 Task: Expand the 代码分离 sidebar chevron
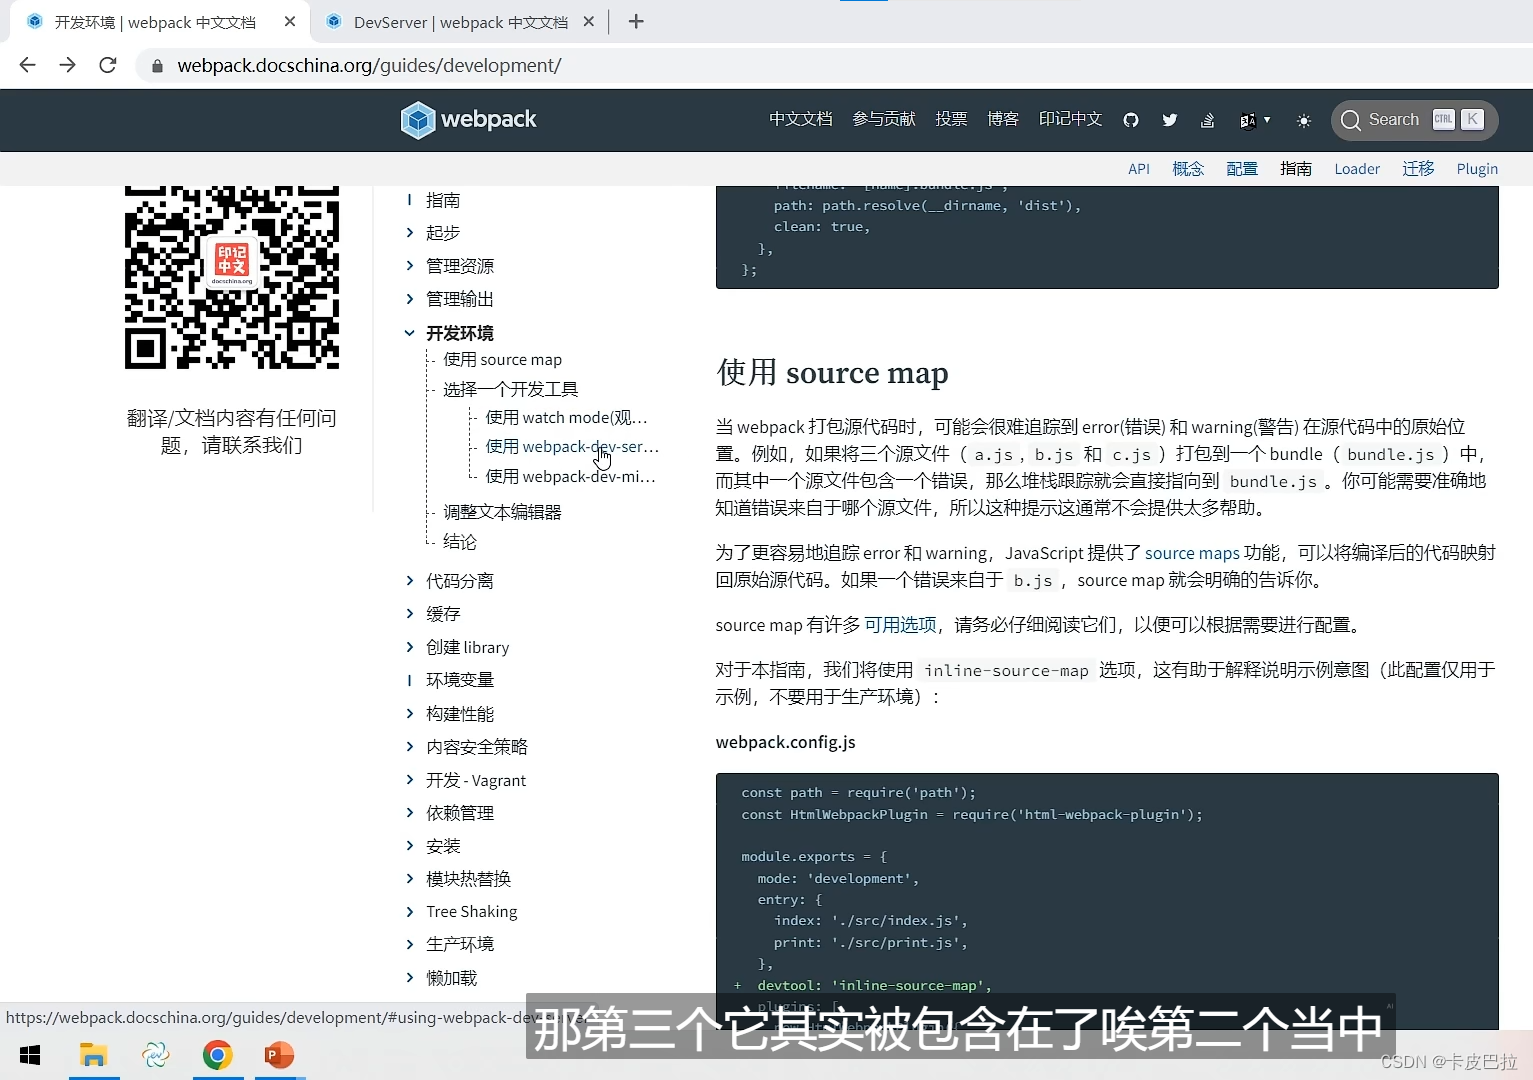coord(409,581)
